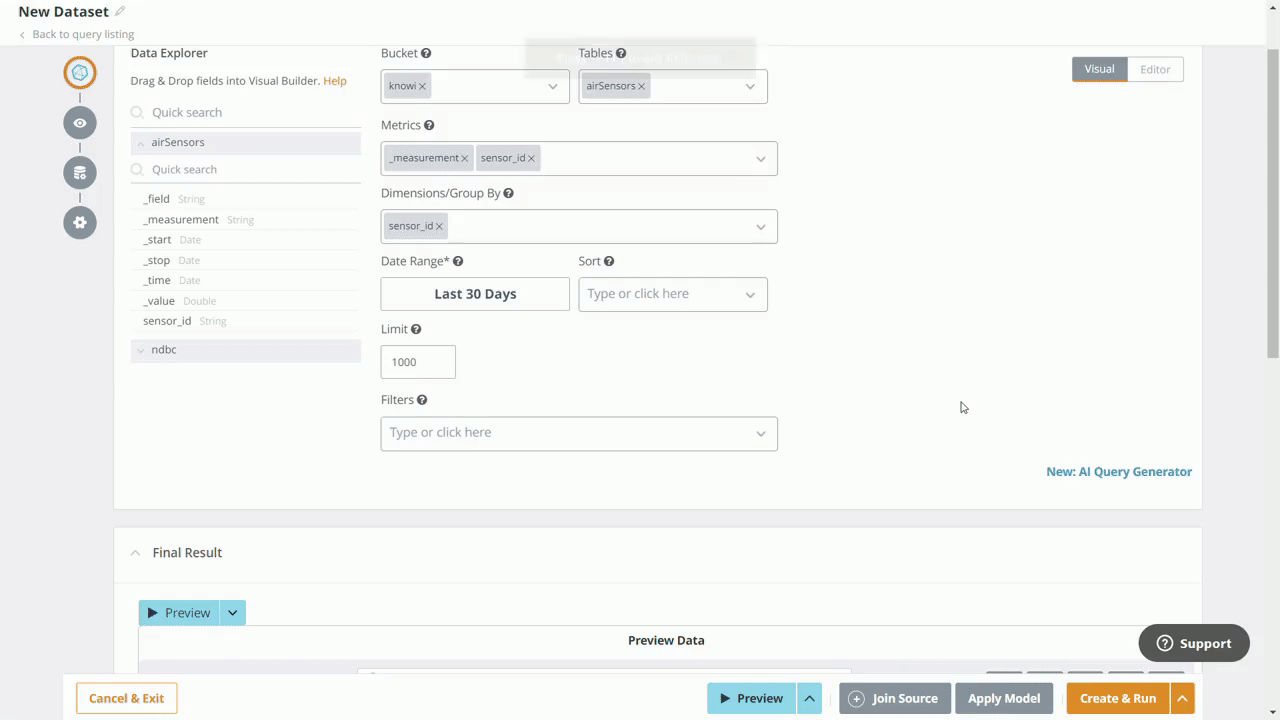The width and height of the screenshot is (1280, 720).
Task: Select the Visual tab
Action: [x=1099, y=69]
